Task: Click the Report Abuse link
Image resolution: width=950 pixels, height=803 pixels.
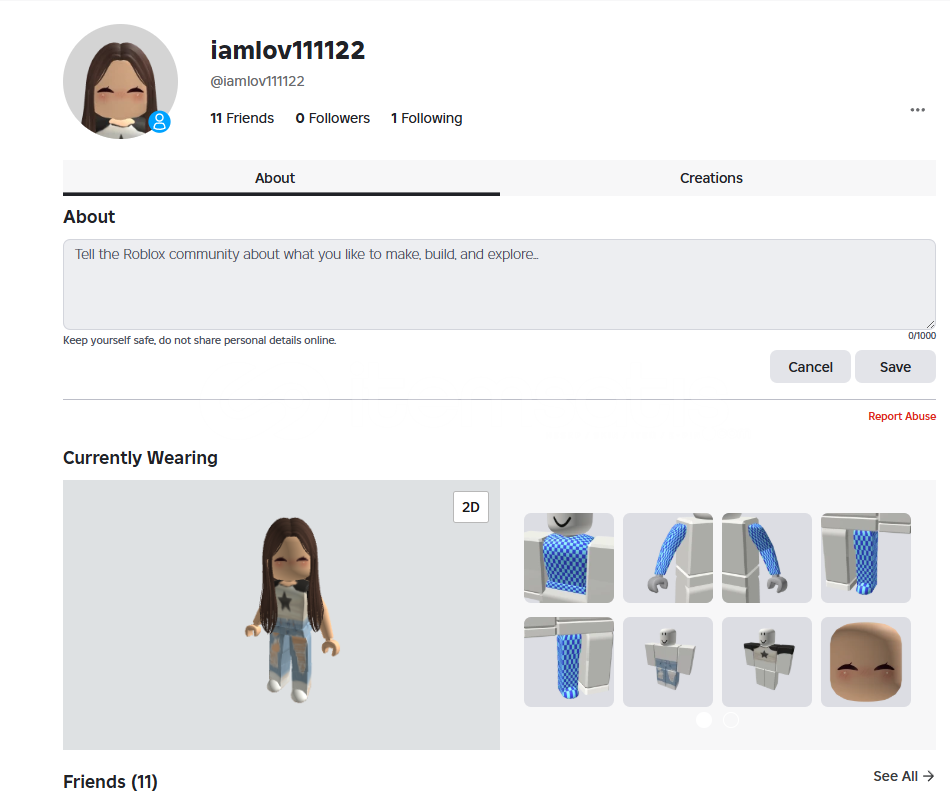Action: (902, 416)
